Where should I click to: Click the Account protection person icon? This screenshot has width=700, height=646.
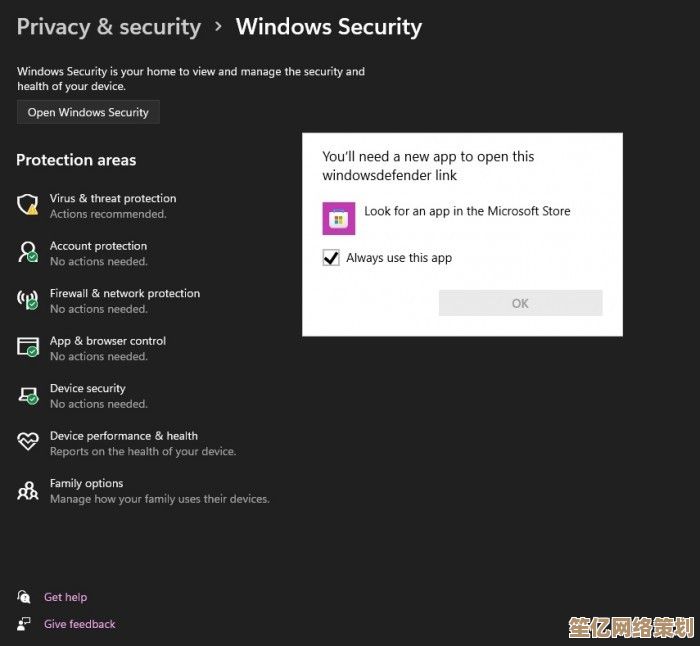tap(28, 252)
